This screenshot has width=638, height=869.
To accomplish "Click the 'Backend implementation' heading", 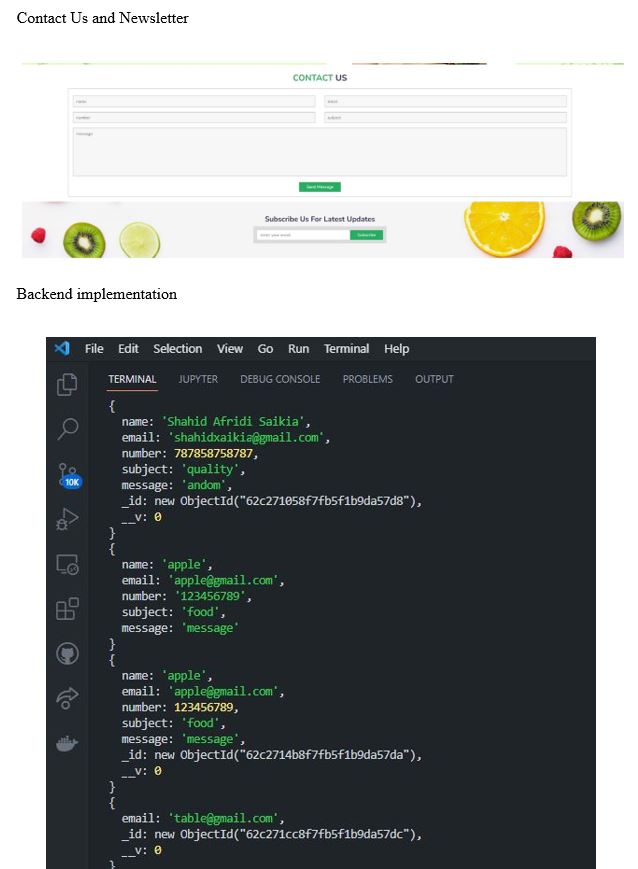I will point(96,294).
